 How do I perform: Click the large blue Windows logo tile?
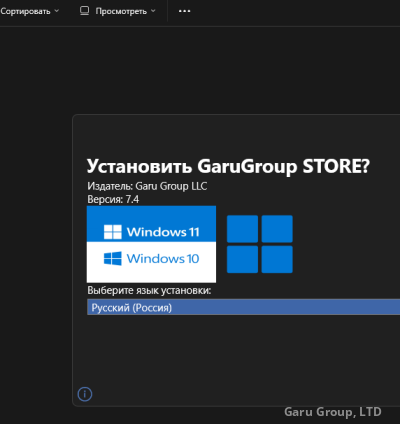(x=260, y=244)
